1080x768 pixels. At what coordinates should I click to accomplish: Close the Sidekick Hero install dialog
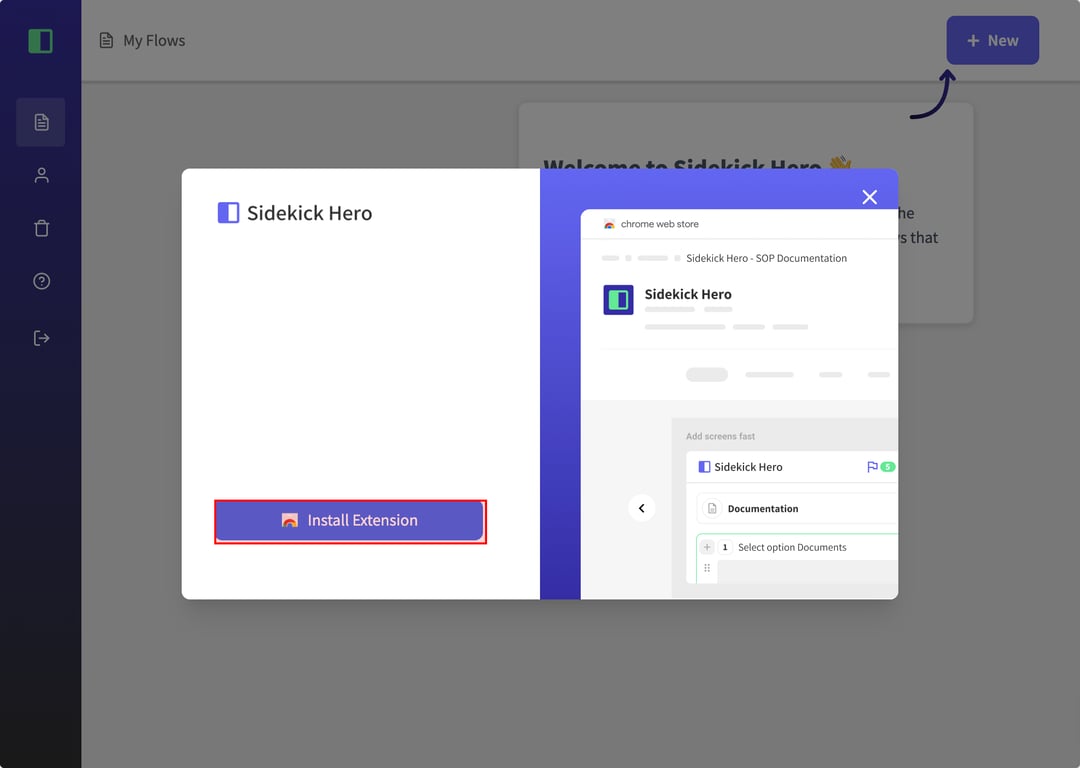point(869,197)
